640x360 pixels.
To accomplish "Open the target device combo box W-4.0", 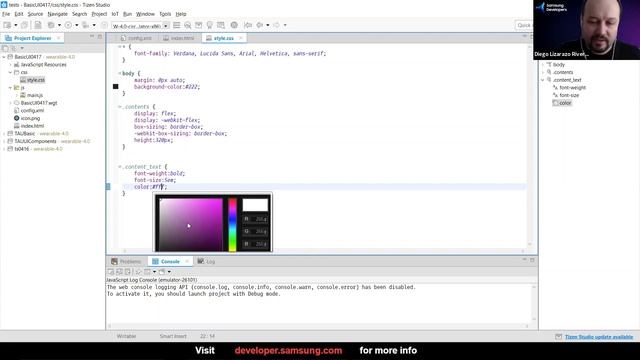I will [140, 26].
